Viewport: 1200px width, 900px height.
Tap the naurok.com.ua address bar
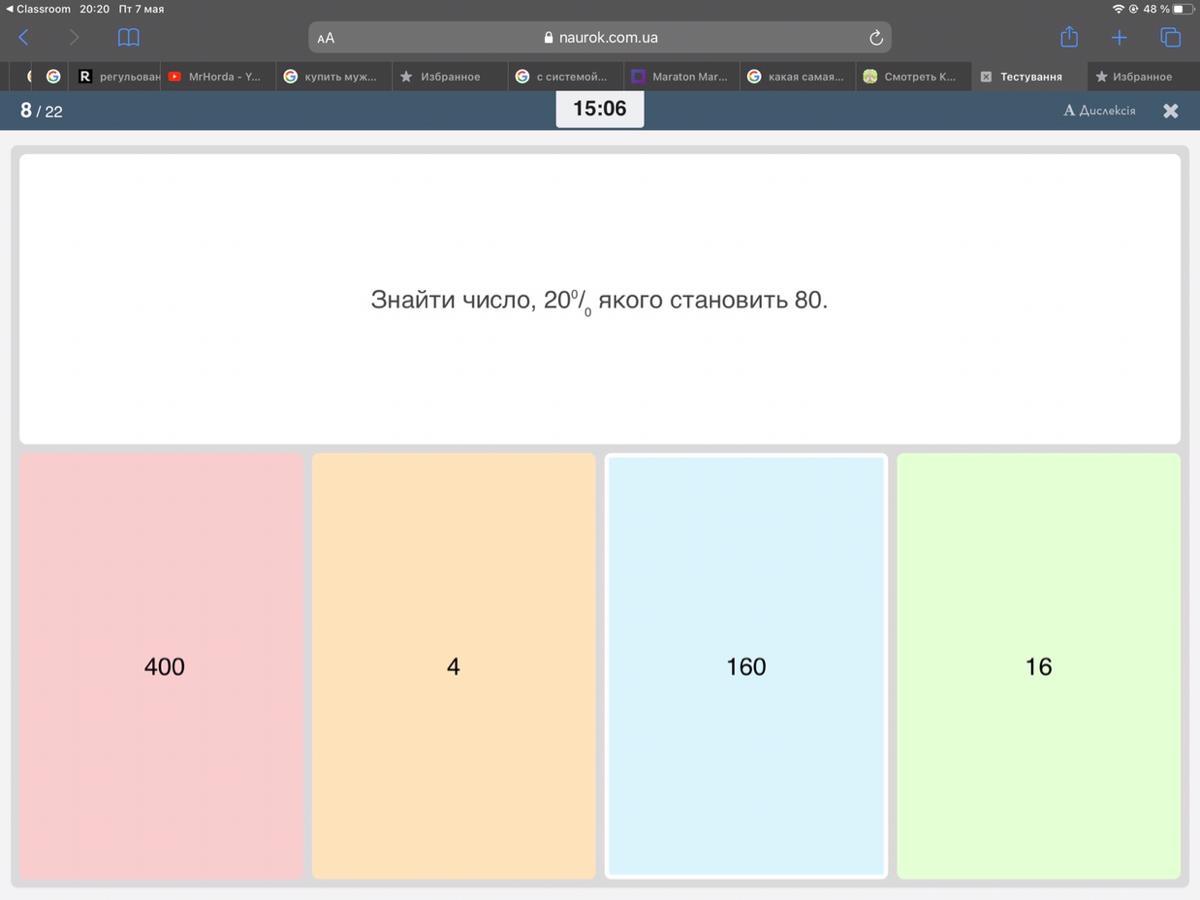(600, 38)
